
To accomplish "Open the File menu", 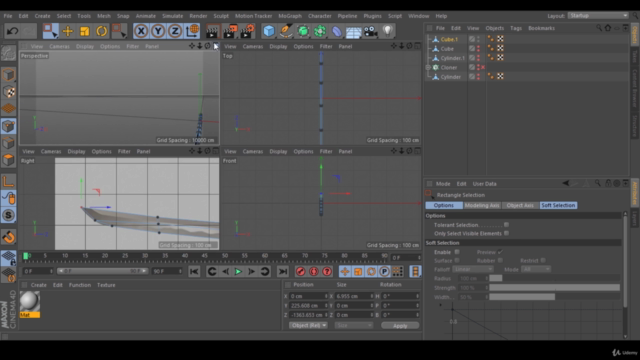I will point(8,16).
